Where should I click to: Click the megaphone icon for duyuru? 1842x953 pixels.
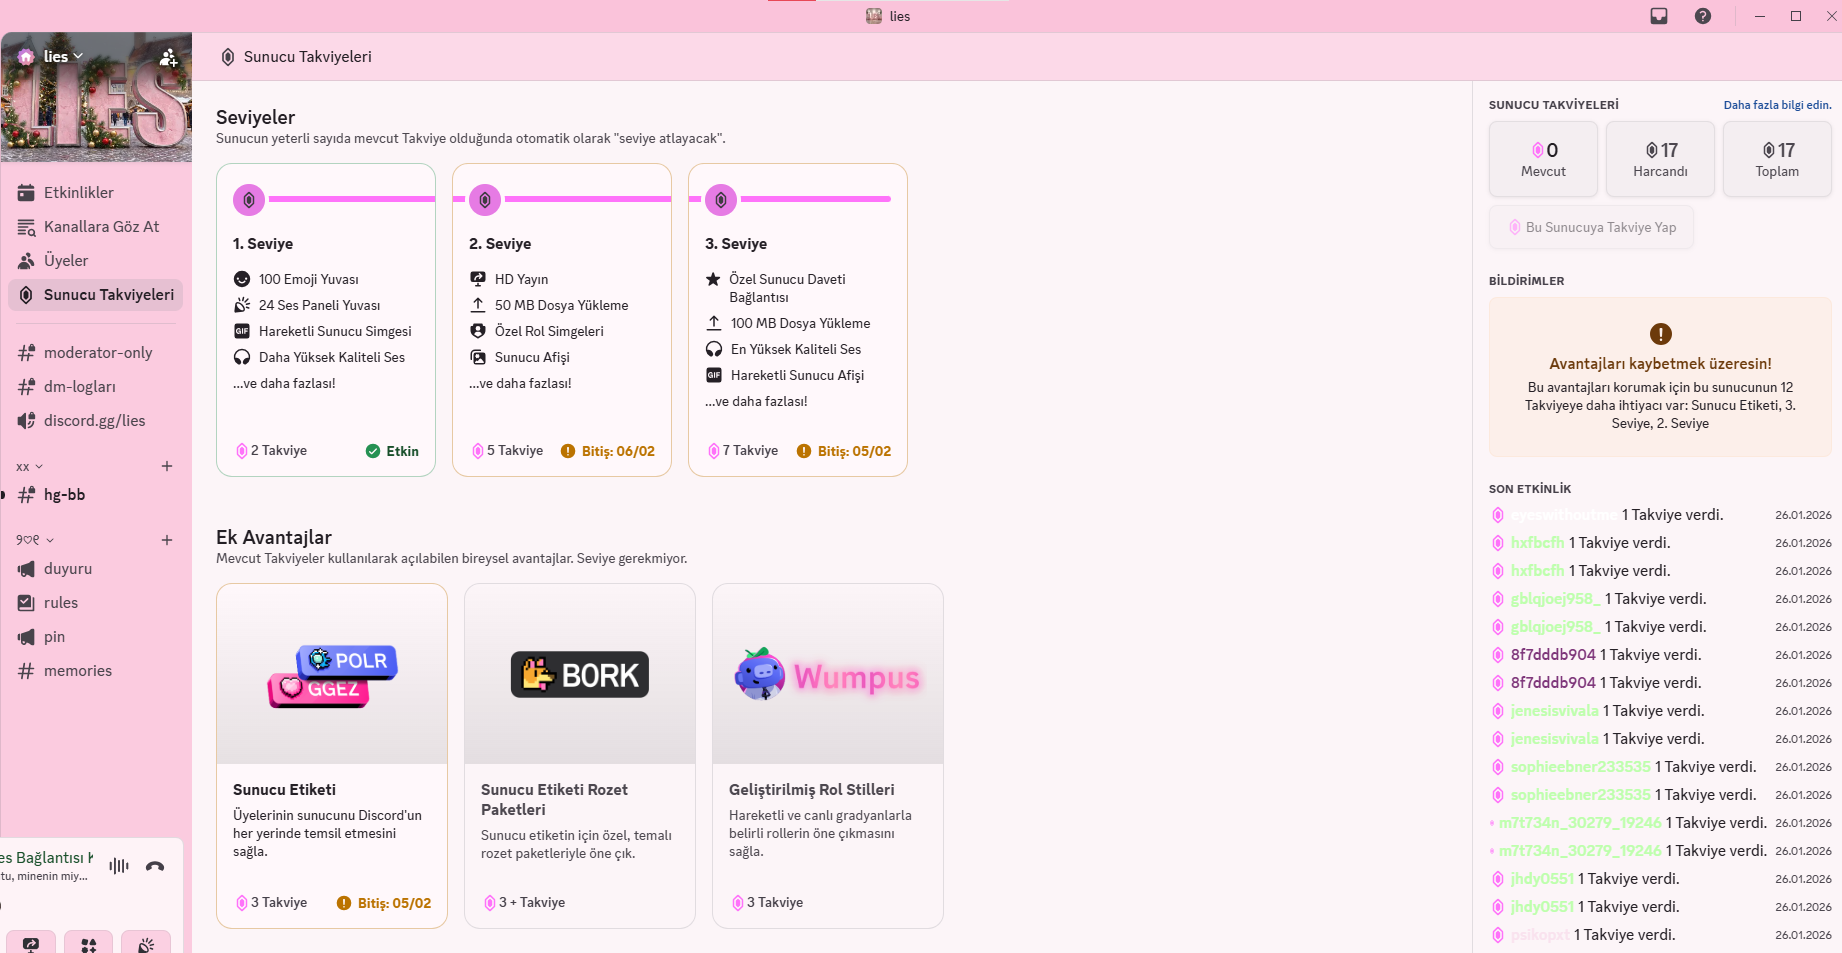click(26, 569)
